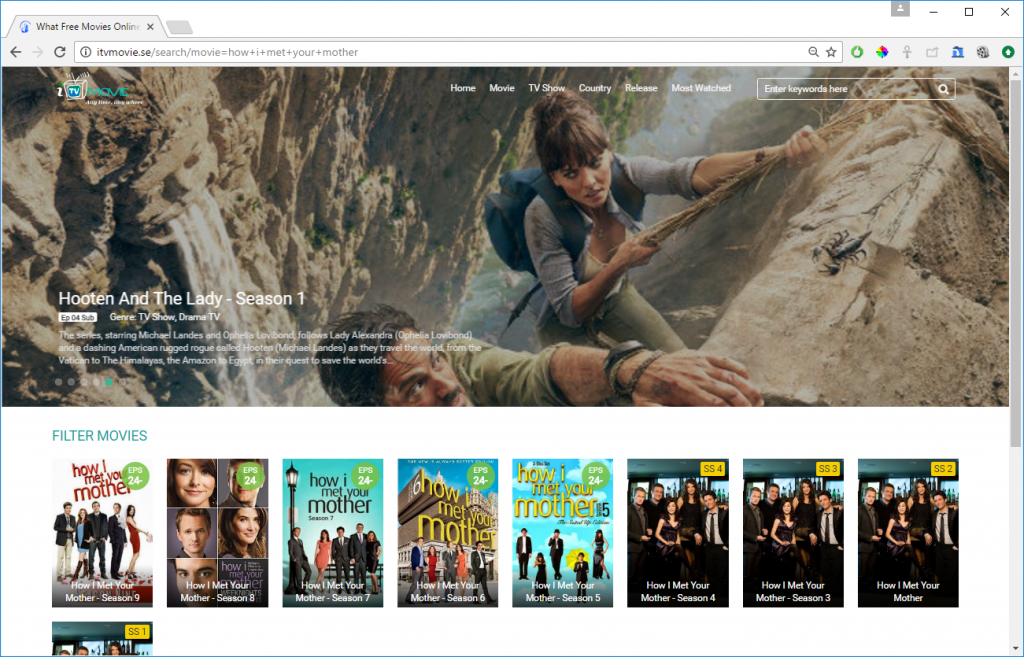1024x657 pixels.
Task: Expand the Release menu
Action: [641, 88]
